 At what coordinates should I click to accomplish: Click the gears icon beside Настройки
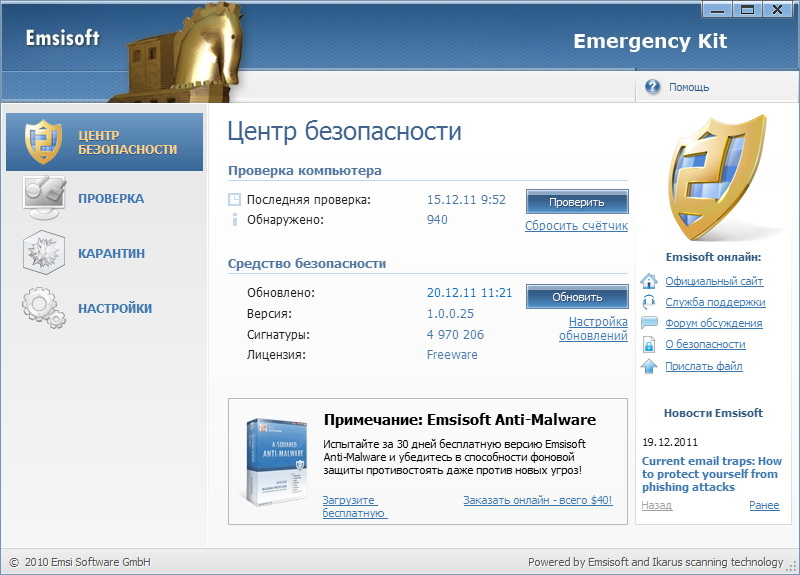(44, 308)
